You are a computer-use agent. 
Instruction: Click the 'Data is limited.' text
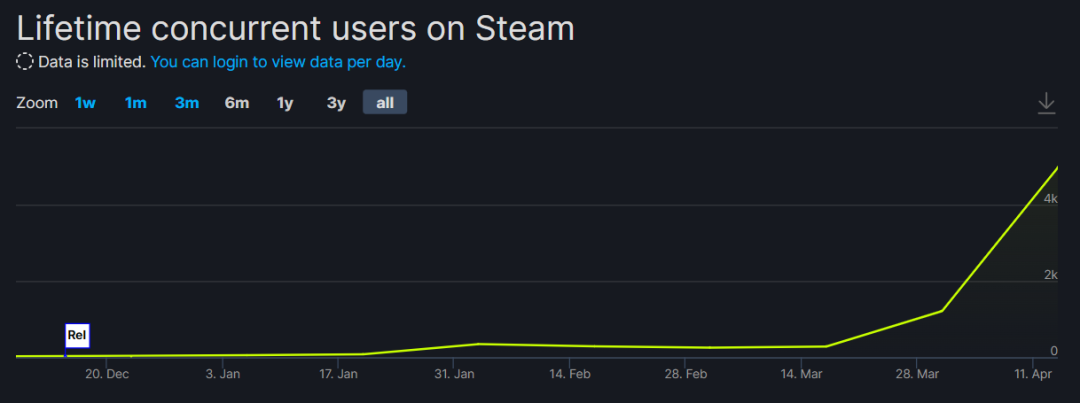(x=92, y=62)
